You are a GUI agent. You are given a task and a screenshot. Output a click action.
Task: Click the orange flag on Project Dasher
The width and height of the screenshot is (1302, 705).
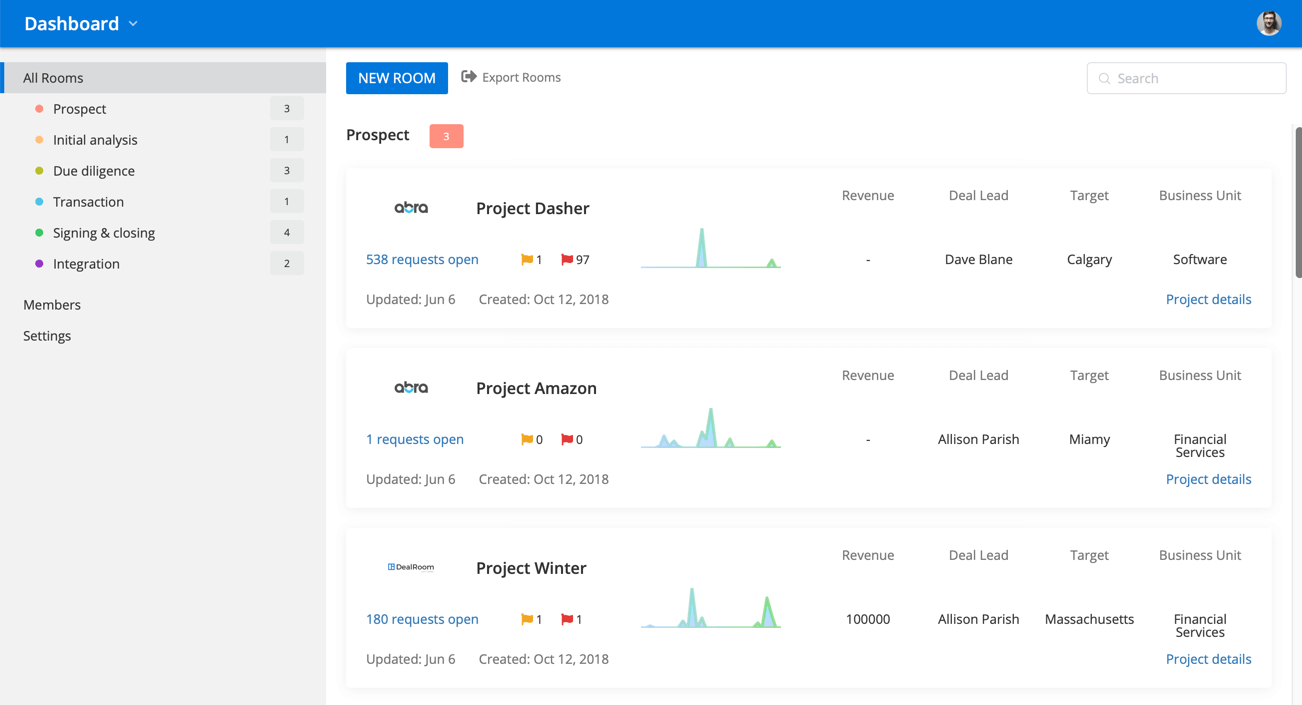(527, 260)
